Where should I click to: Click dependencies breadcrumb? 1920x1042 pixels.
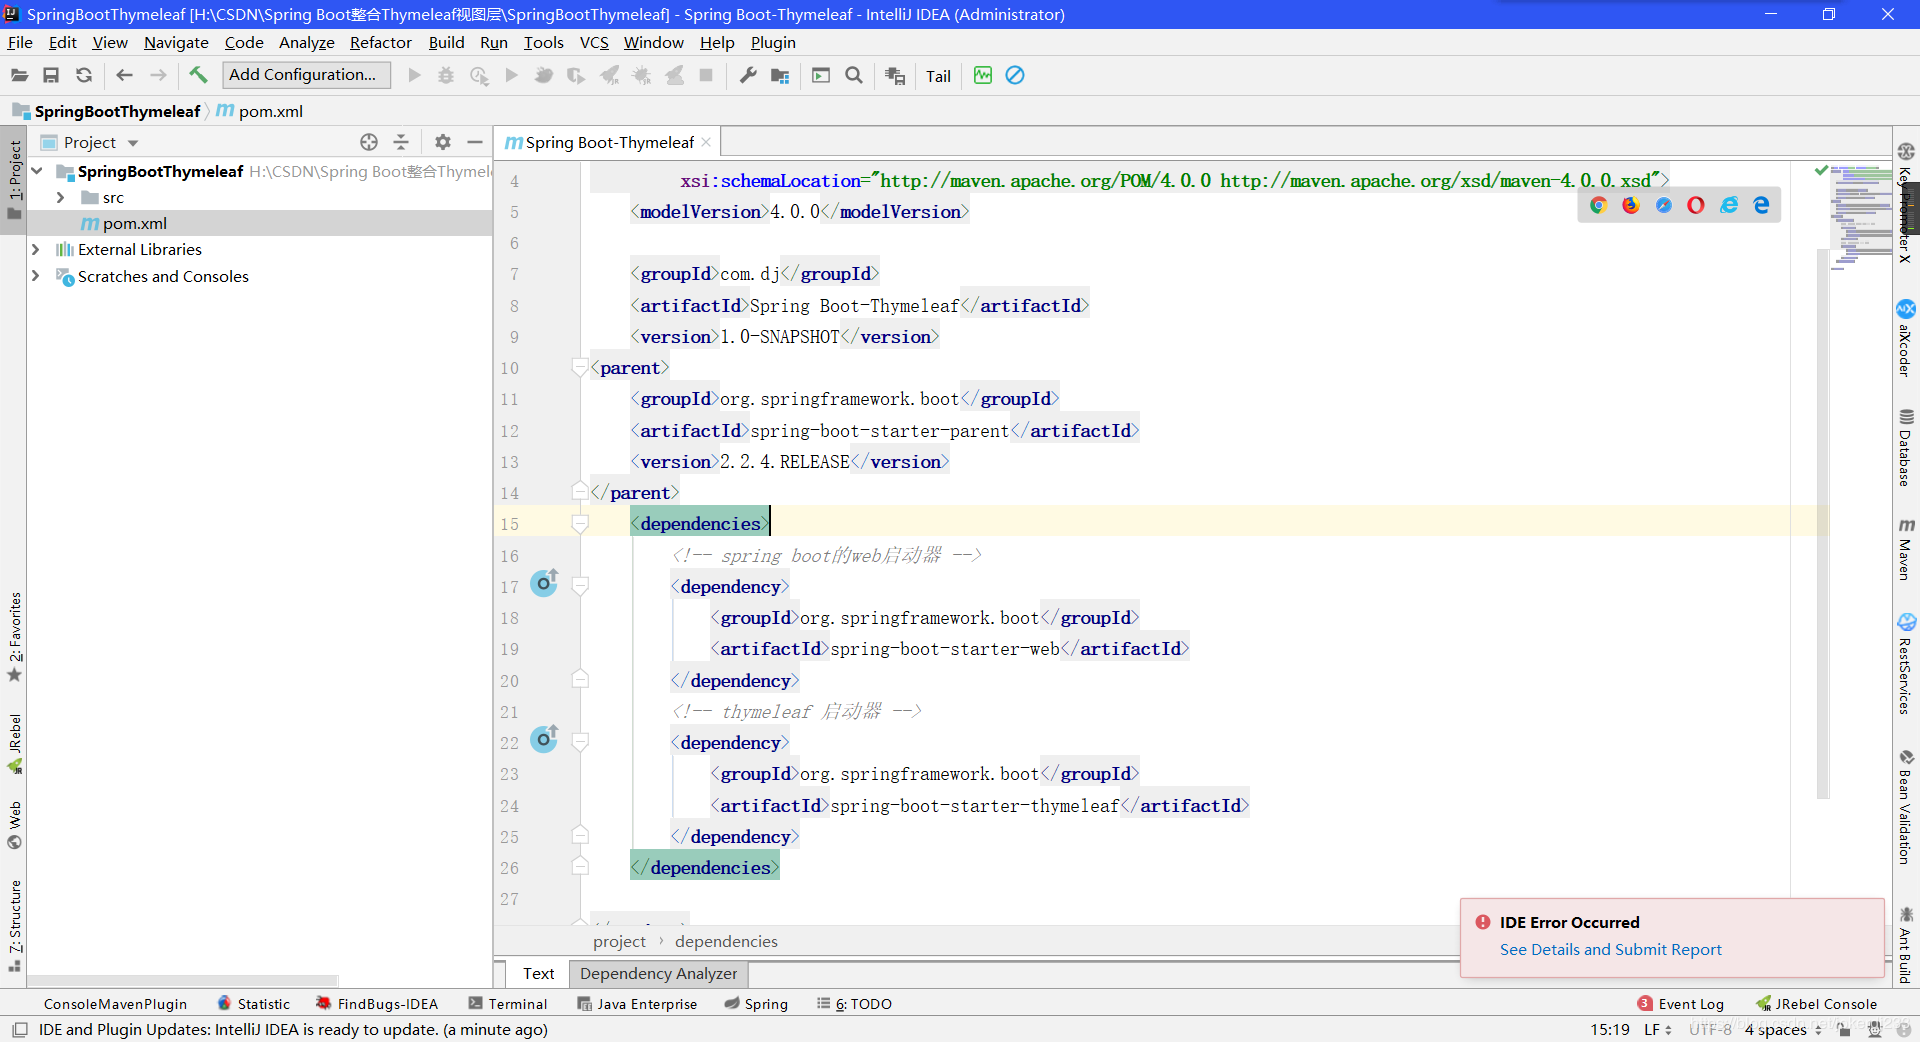726,941
